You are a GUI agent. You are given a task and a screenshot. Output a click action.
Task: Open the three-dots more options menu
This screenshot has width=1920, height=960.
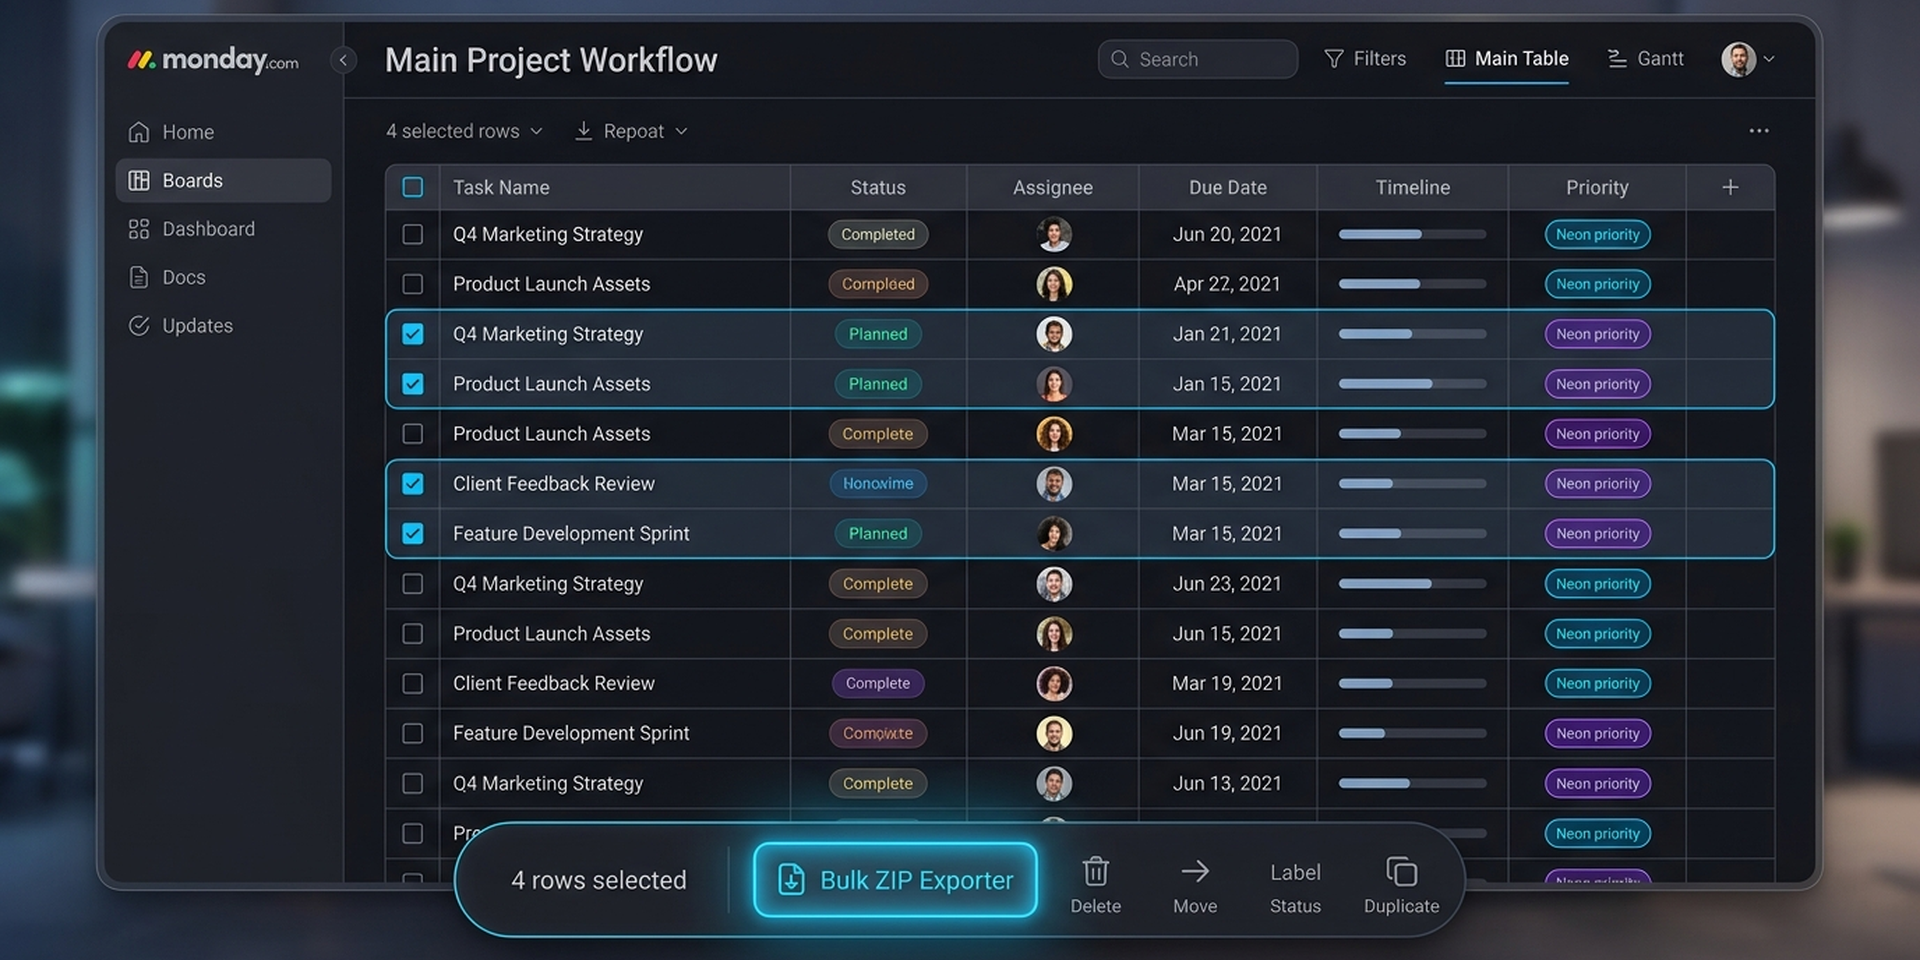click(1759, 131)
